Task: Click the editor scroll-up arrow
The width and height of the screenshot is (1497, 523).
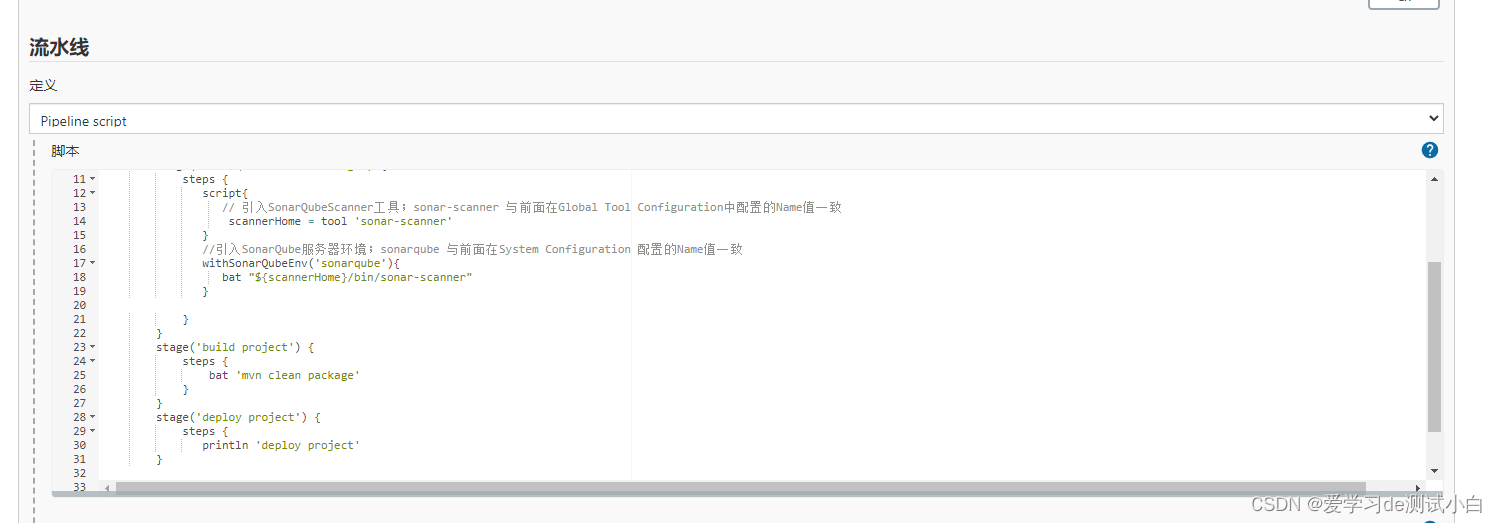Action: [1434, 178]
